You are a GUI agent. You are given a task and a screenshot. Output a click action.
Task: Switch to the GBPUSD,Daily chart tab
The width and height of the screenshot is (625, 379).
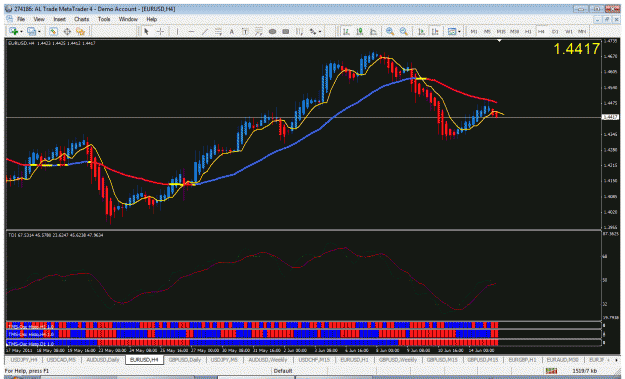(185, 360)
